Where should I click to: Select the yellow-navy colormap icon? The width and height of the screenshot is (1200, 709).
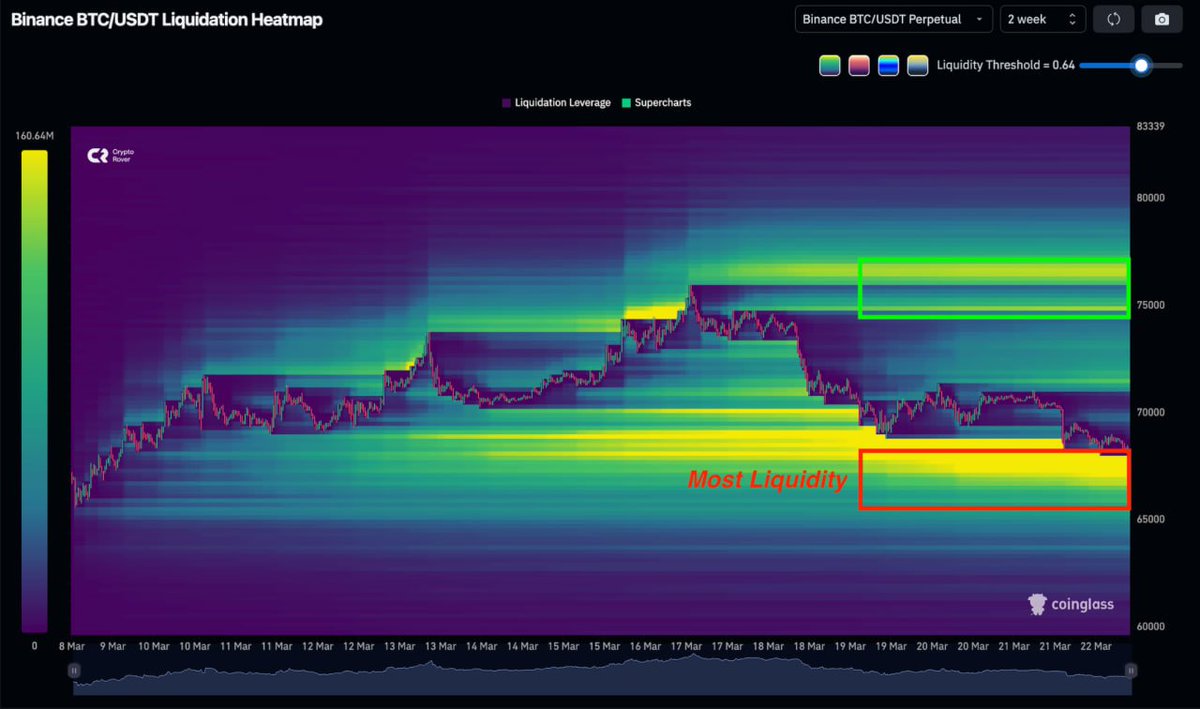tap(917, 64)
